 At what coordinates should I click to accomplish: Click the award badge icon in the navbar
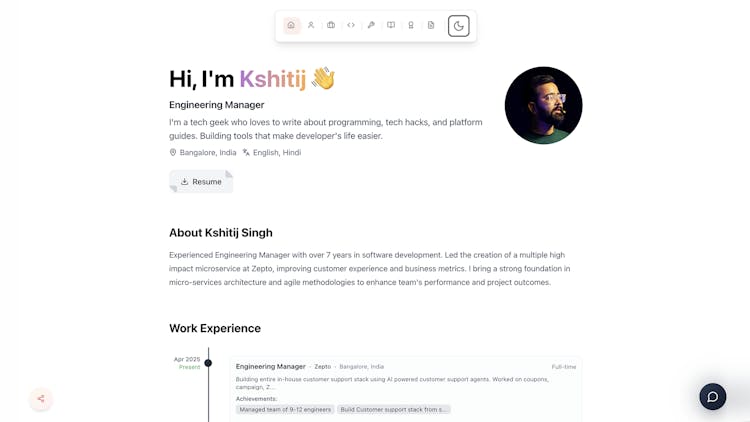coord(411,25)
